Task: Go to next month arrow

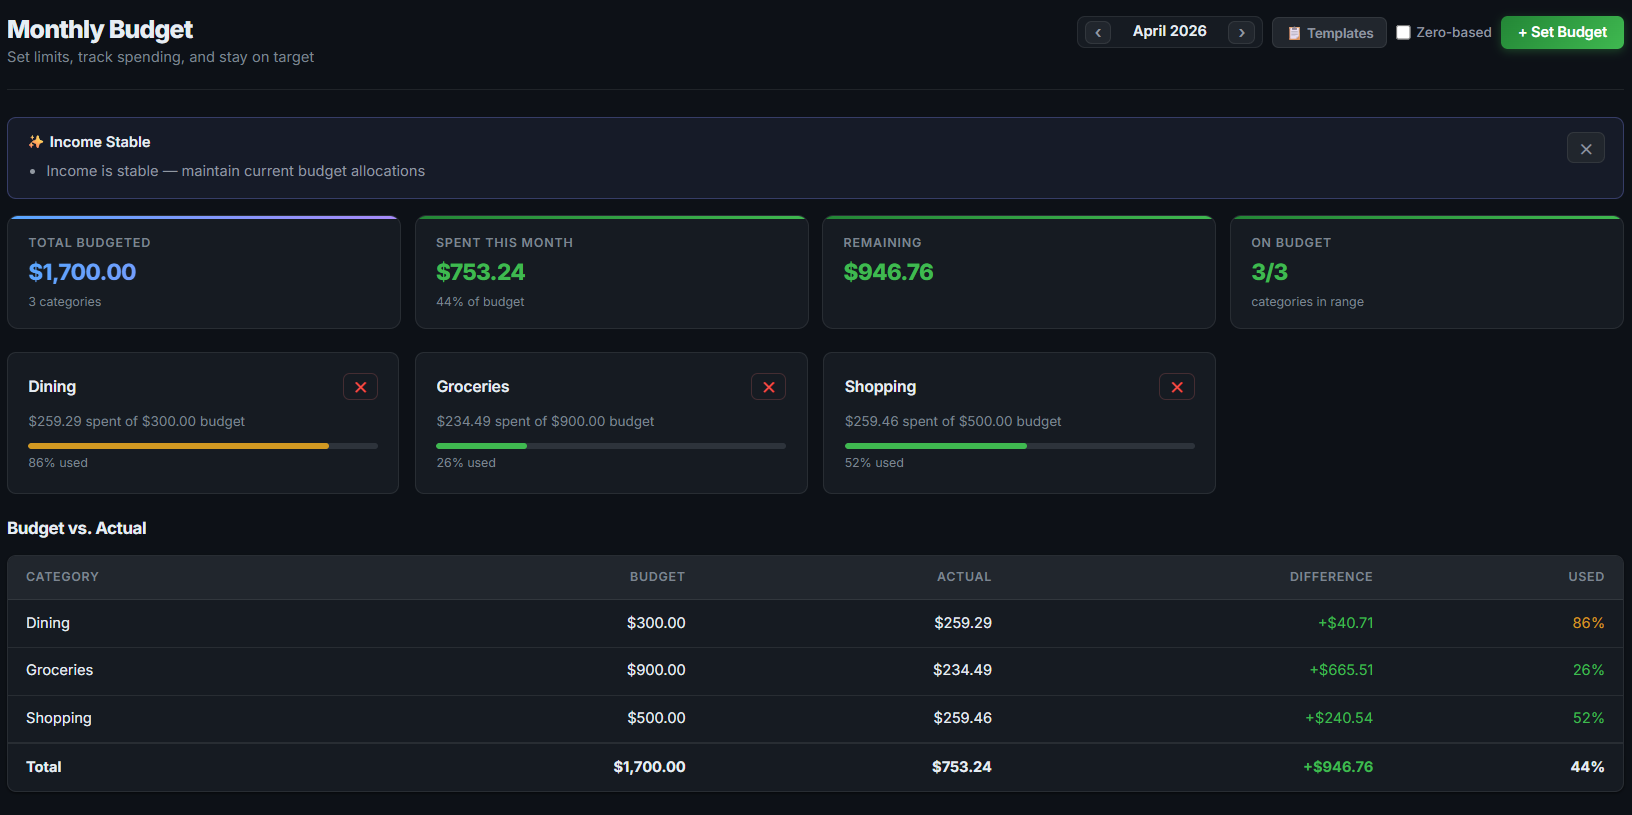Action: (1242, 33)
